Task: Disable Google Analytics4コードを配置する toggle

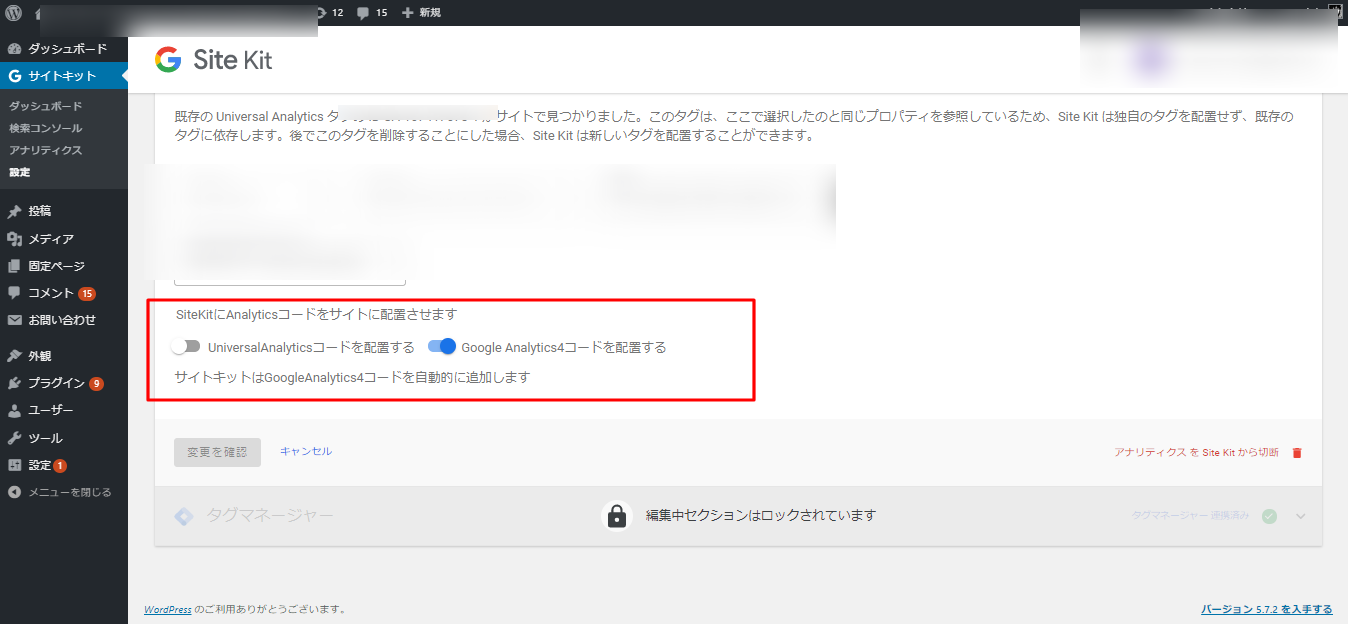Action: coord(442,347)
